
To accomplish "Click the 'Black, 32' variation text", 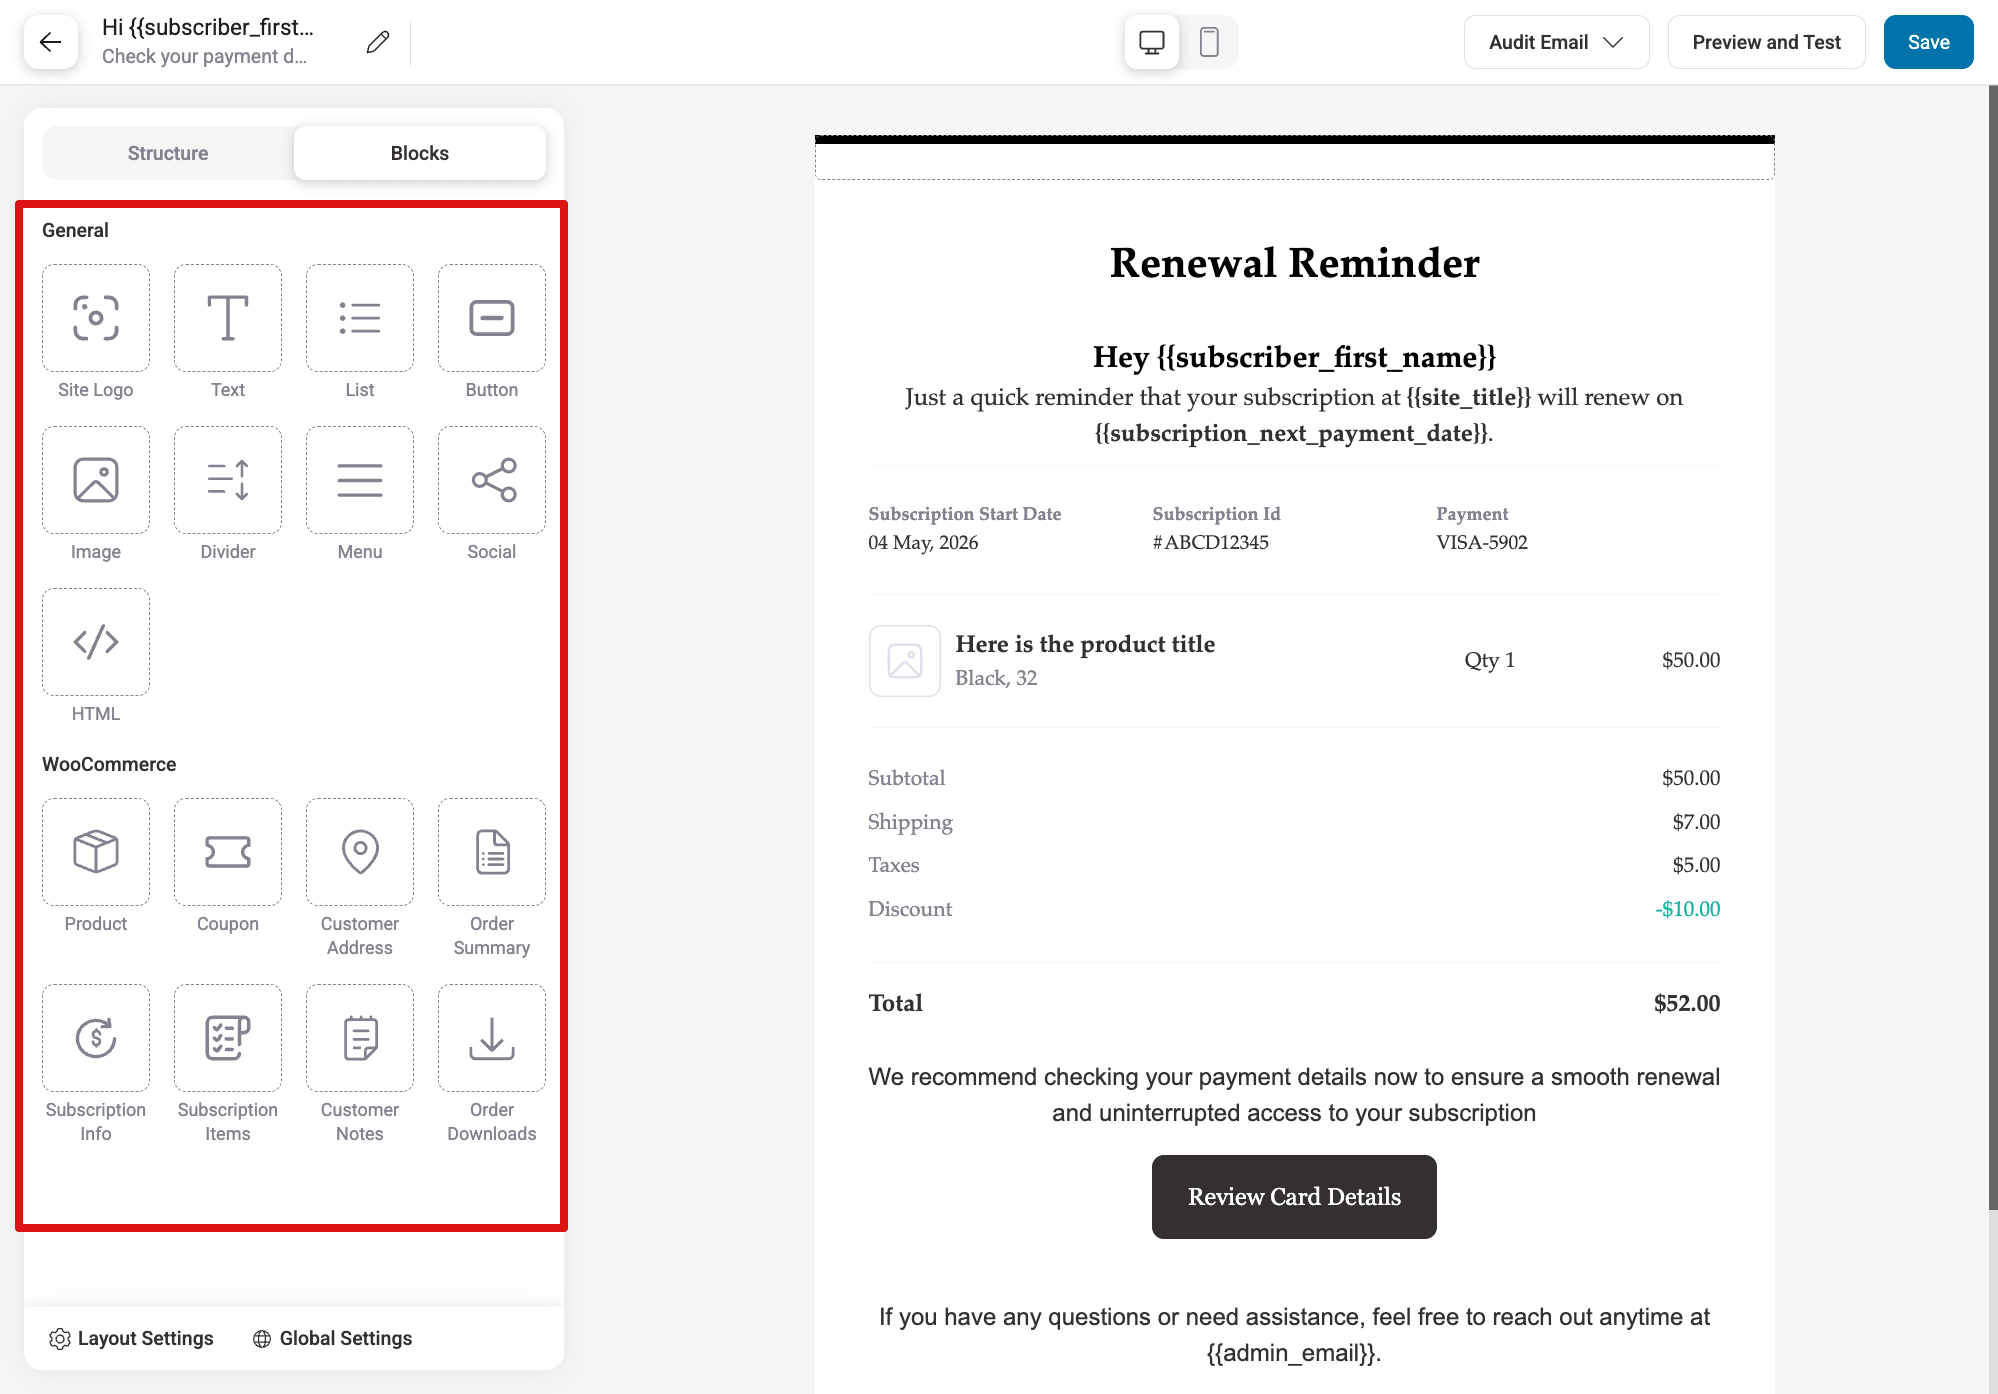I will 996,678.
